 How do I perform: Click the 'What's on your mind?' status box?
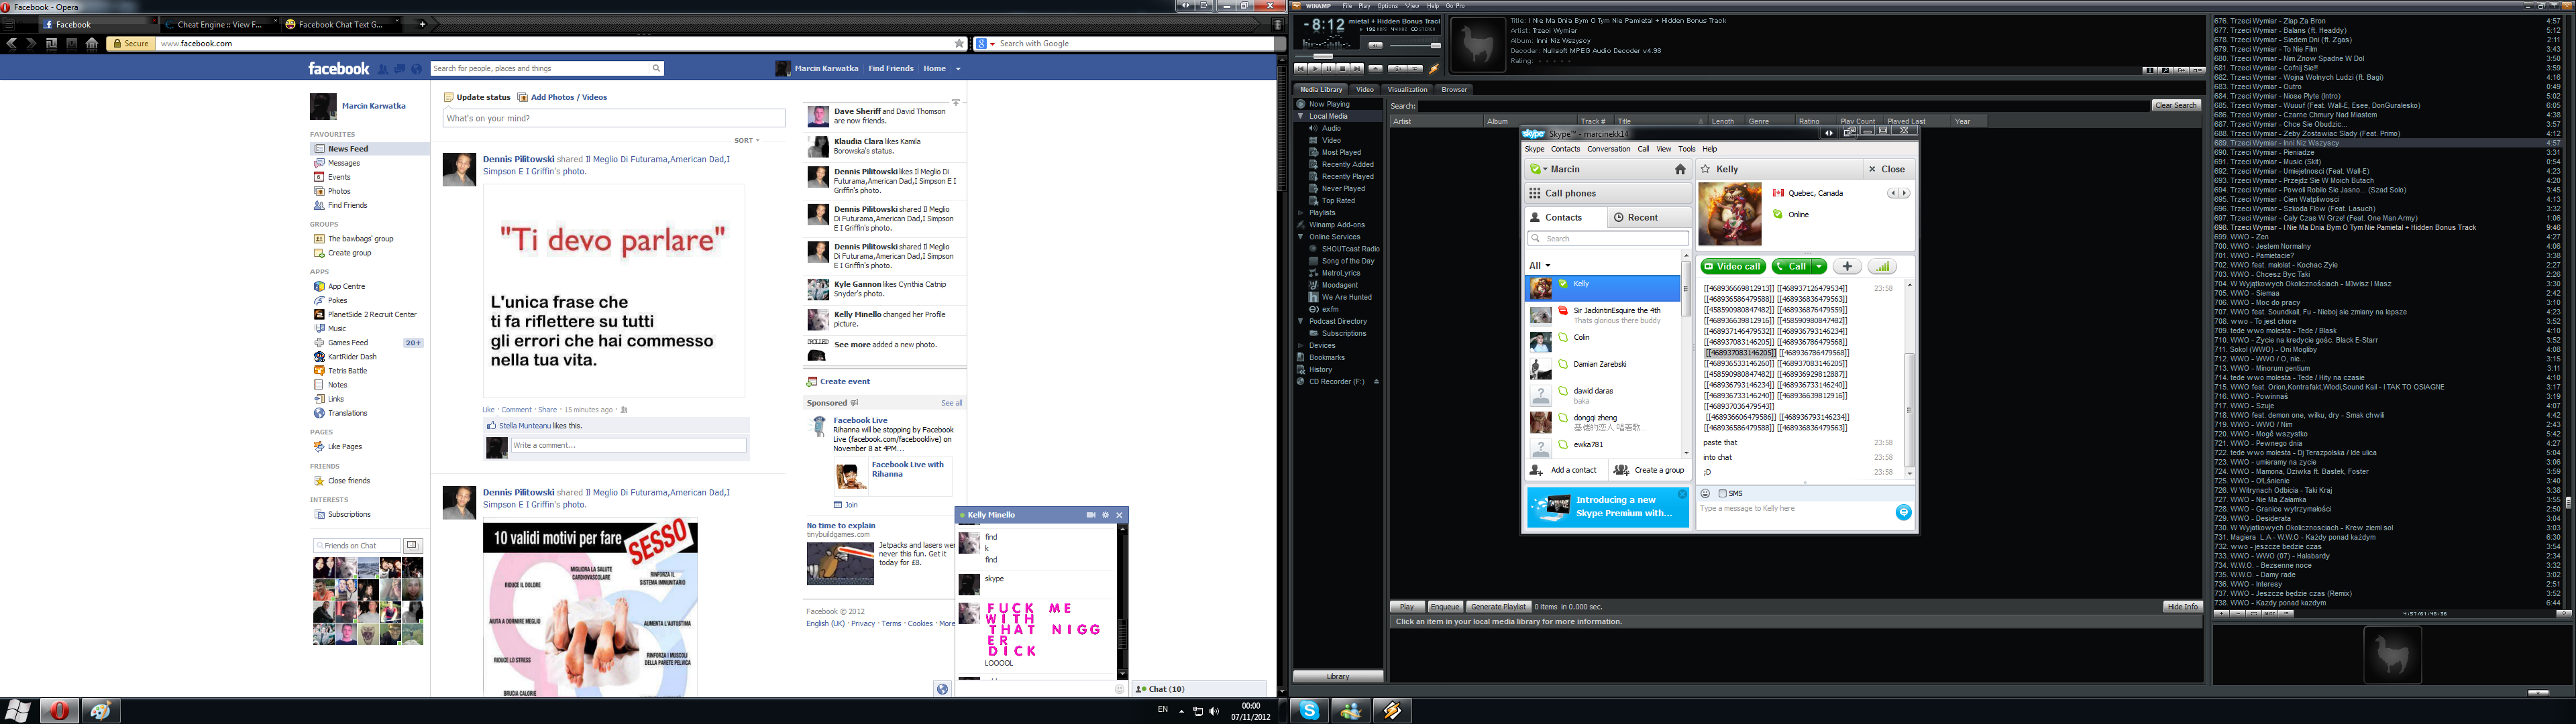point(614,118)
